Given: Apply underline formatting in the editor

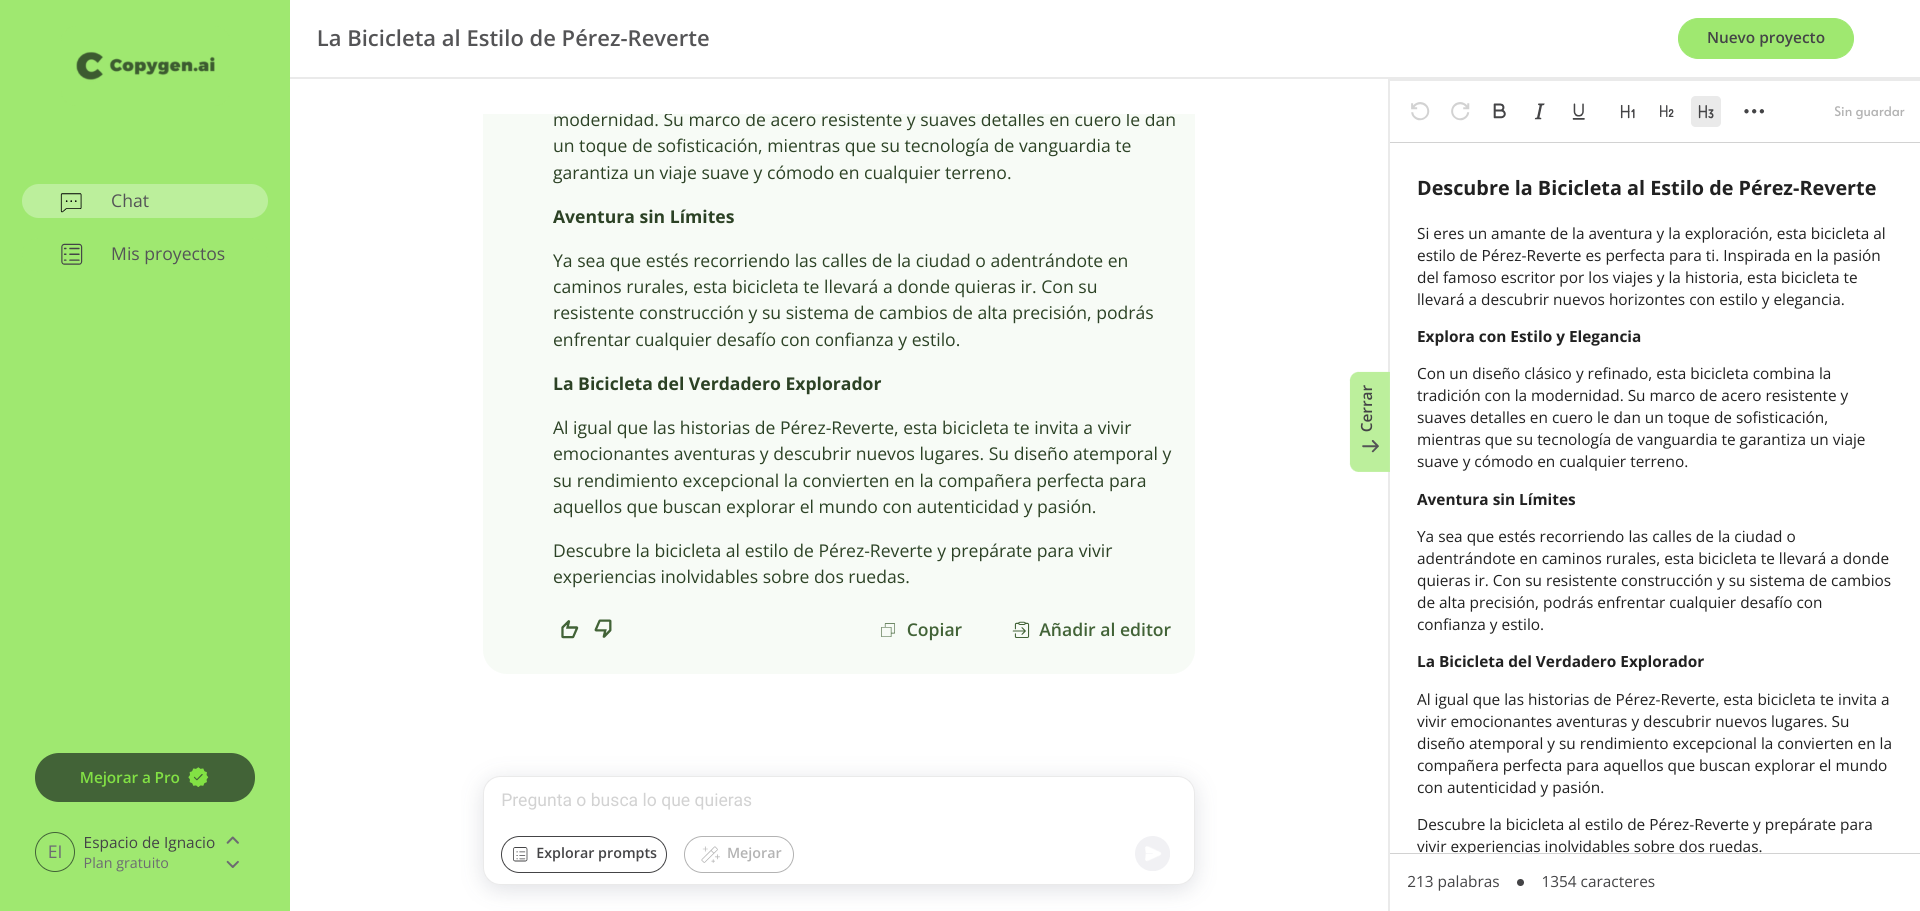Looking at the screenshot, I should [1578, 111].
